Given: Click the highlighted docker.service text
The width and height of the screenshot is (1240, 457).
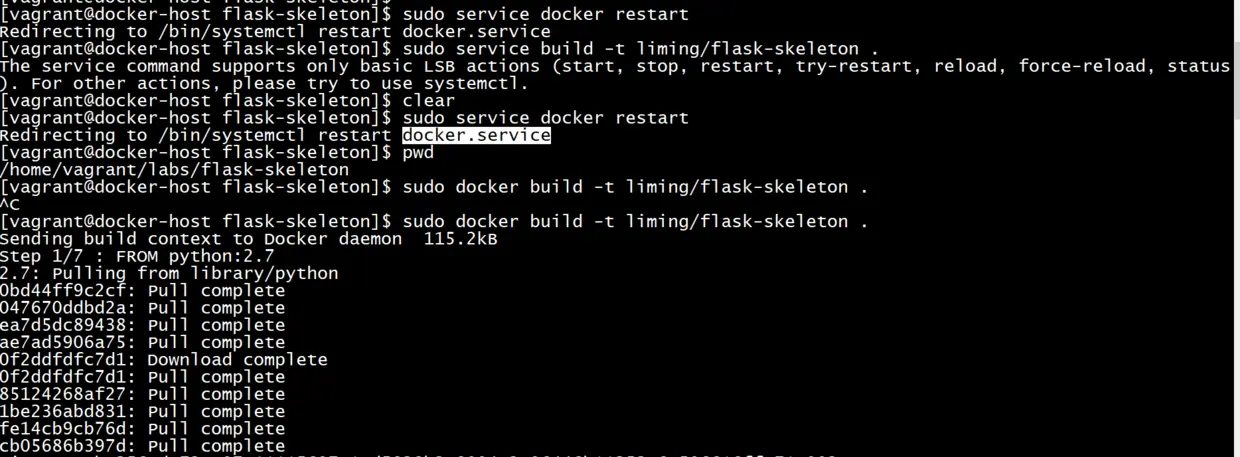Looking at the screenshot, I should (x=476, y=135).
